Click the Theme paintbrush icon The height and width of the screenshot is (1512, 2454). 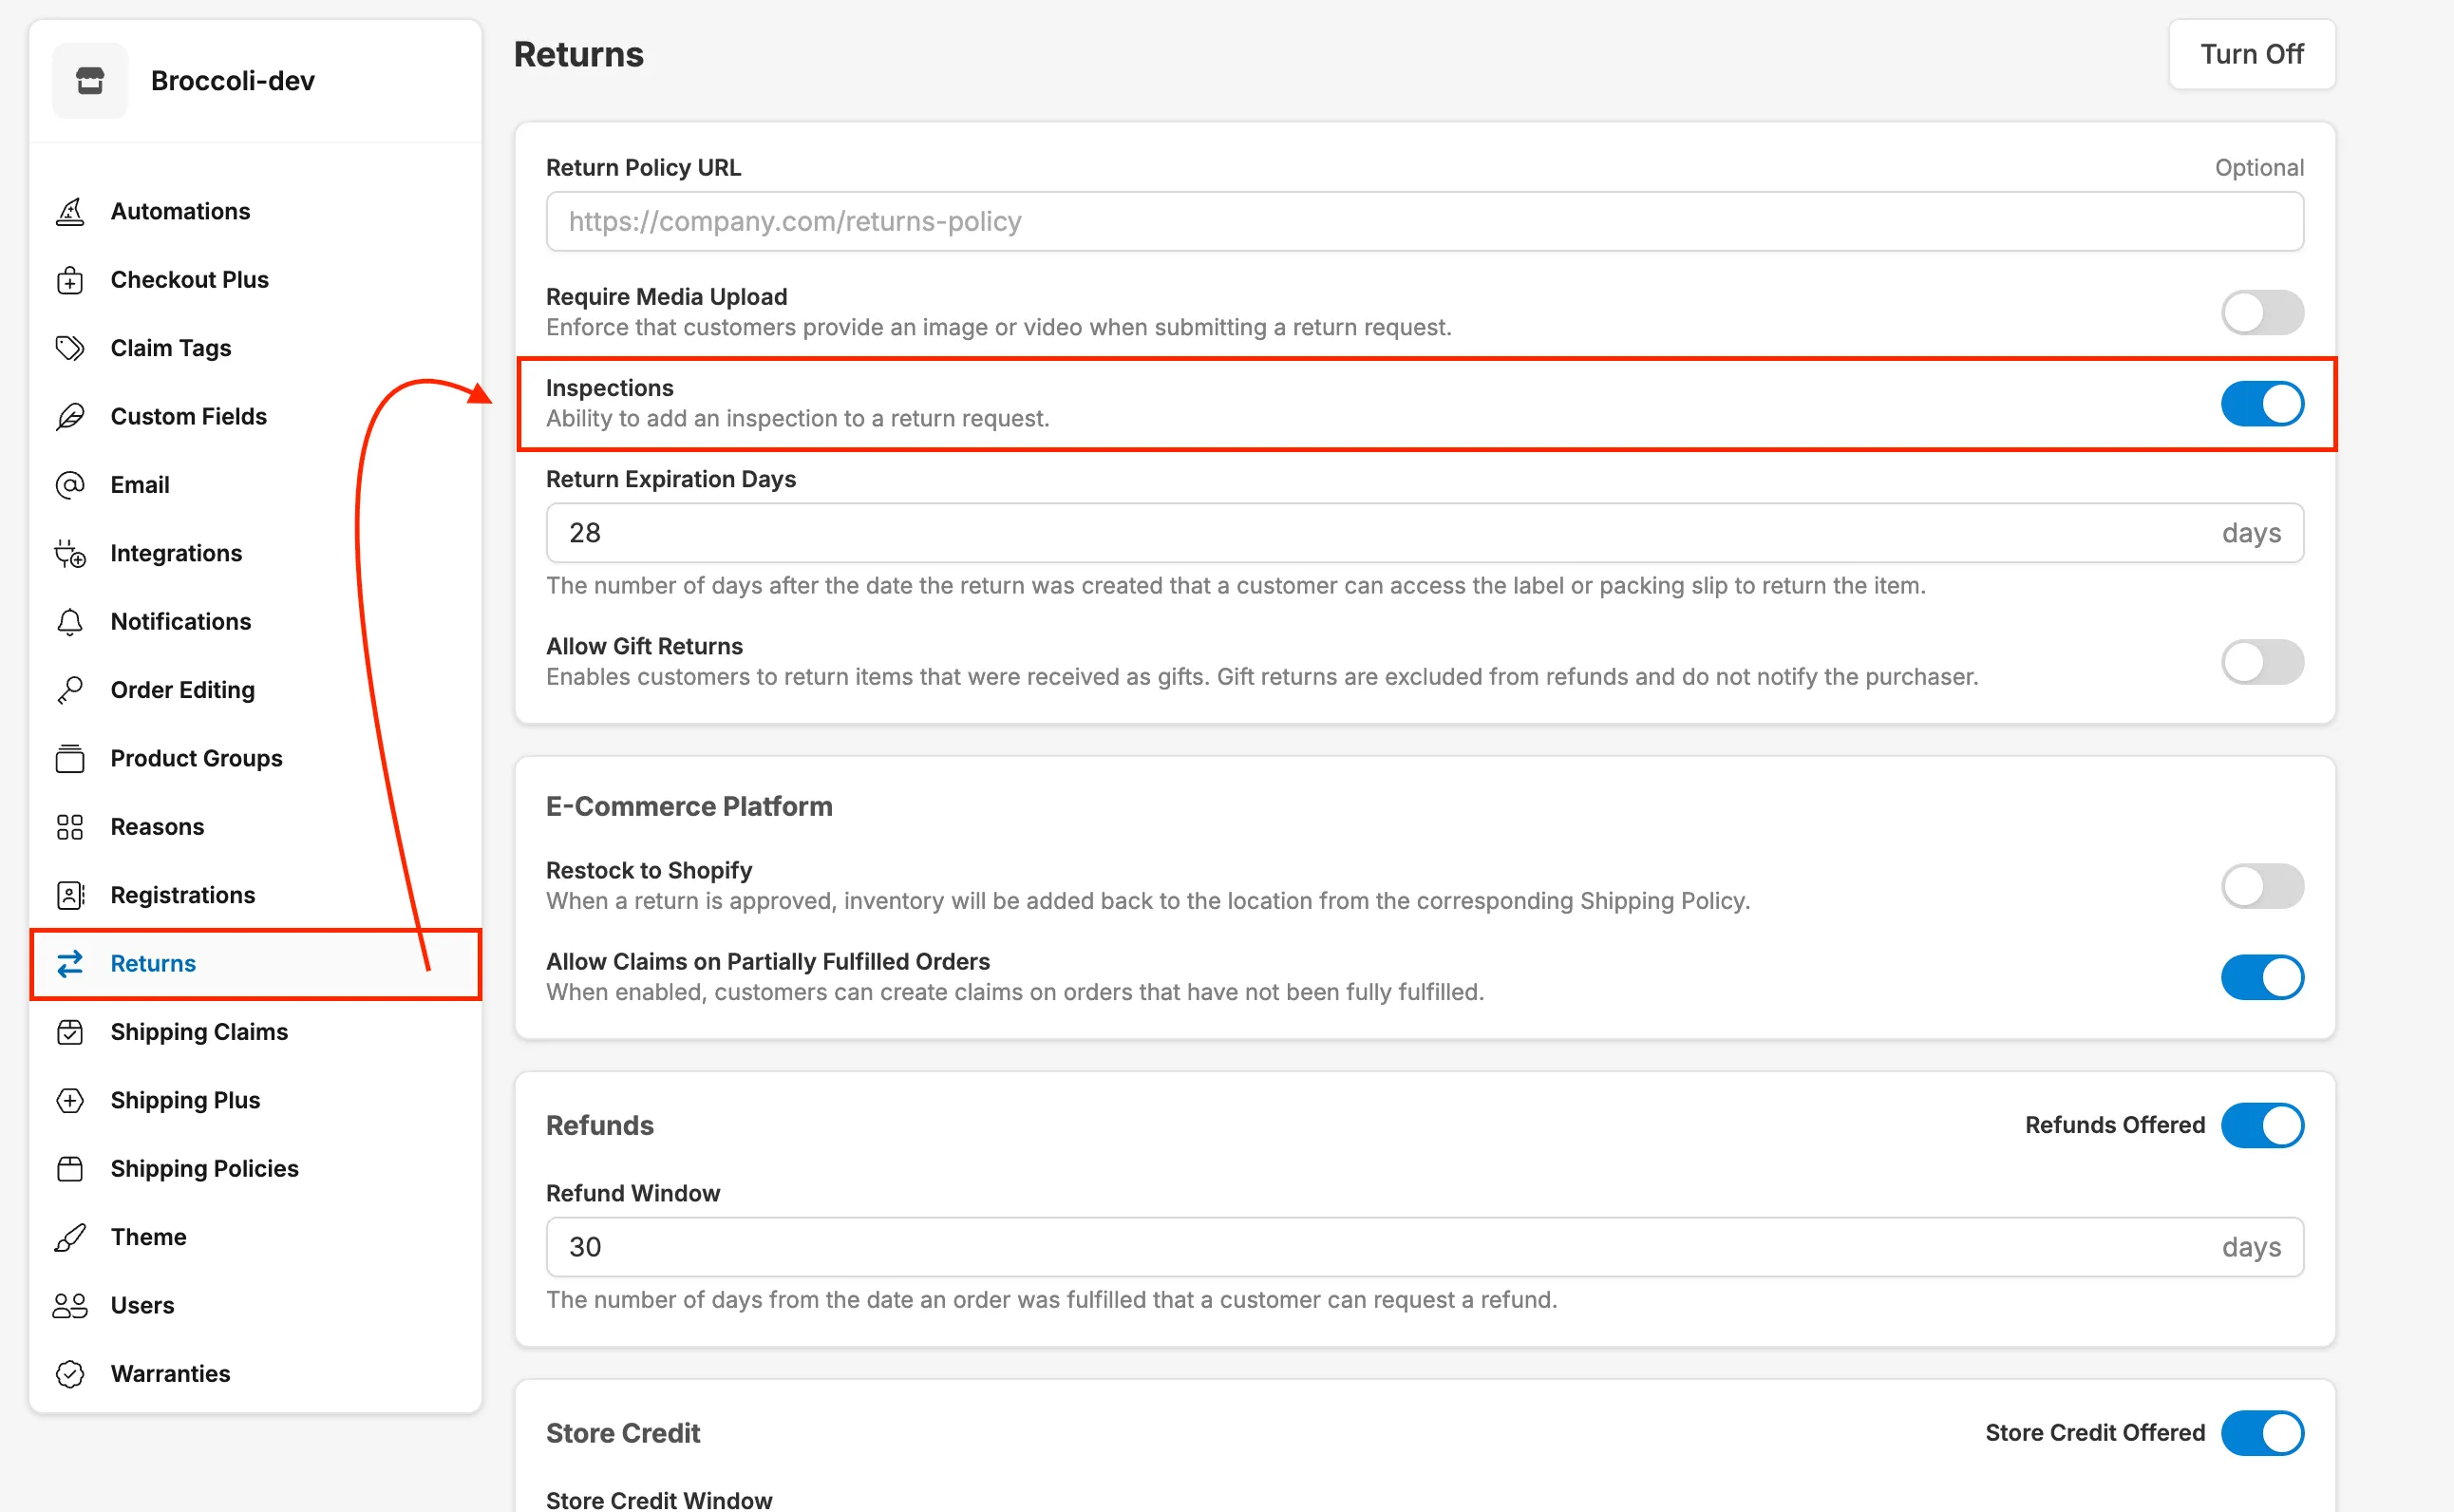point(70,1237)
